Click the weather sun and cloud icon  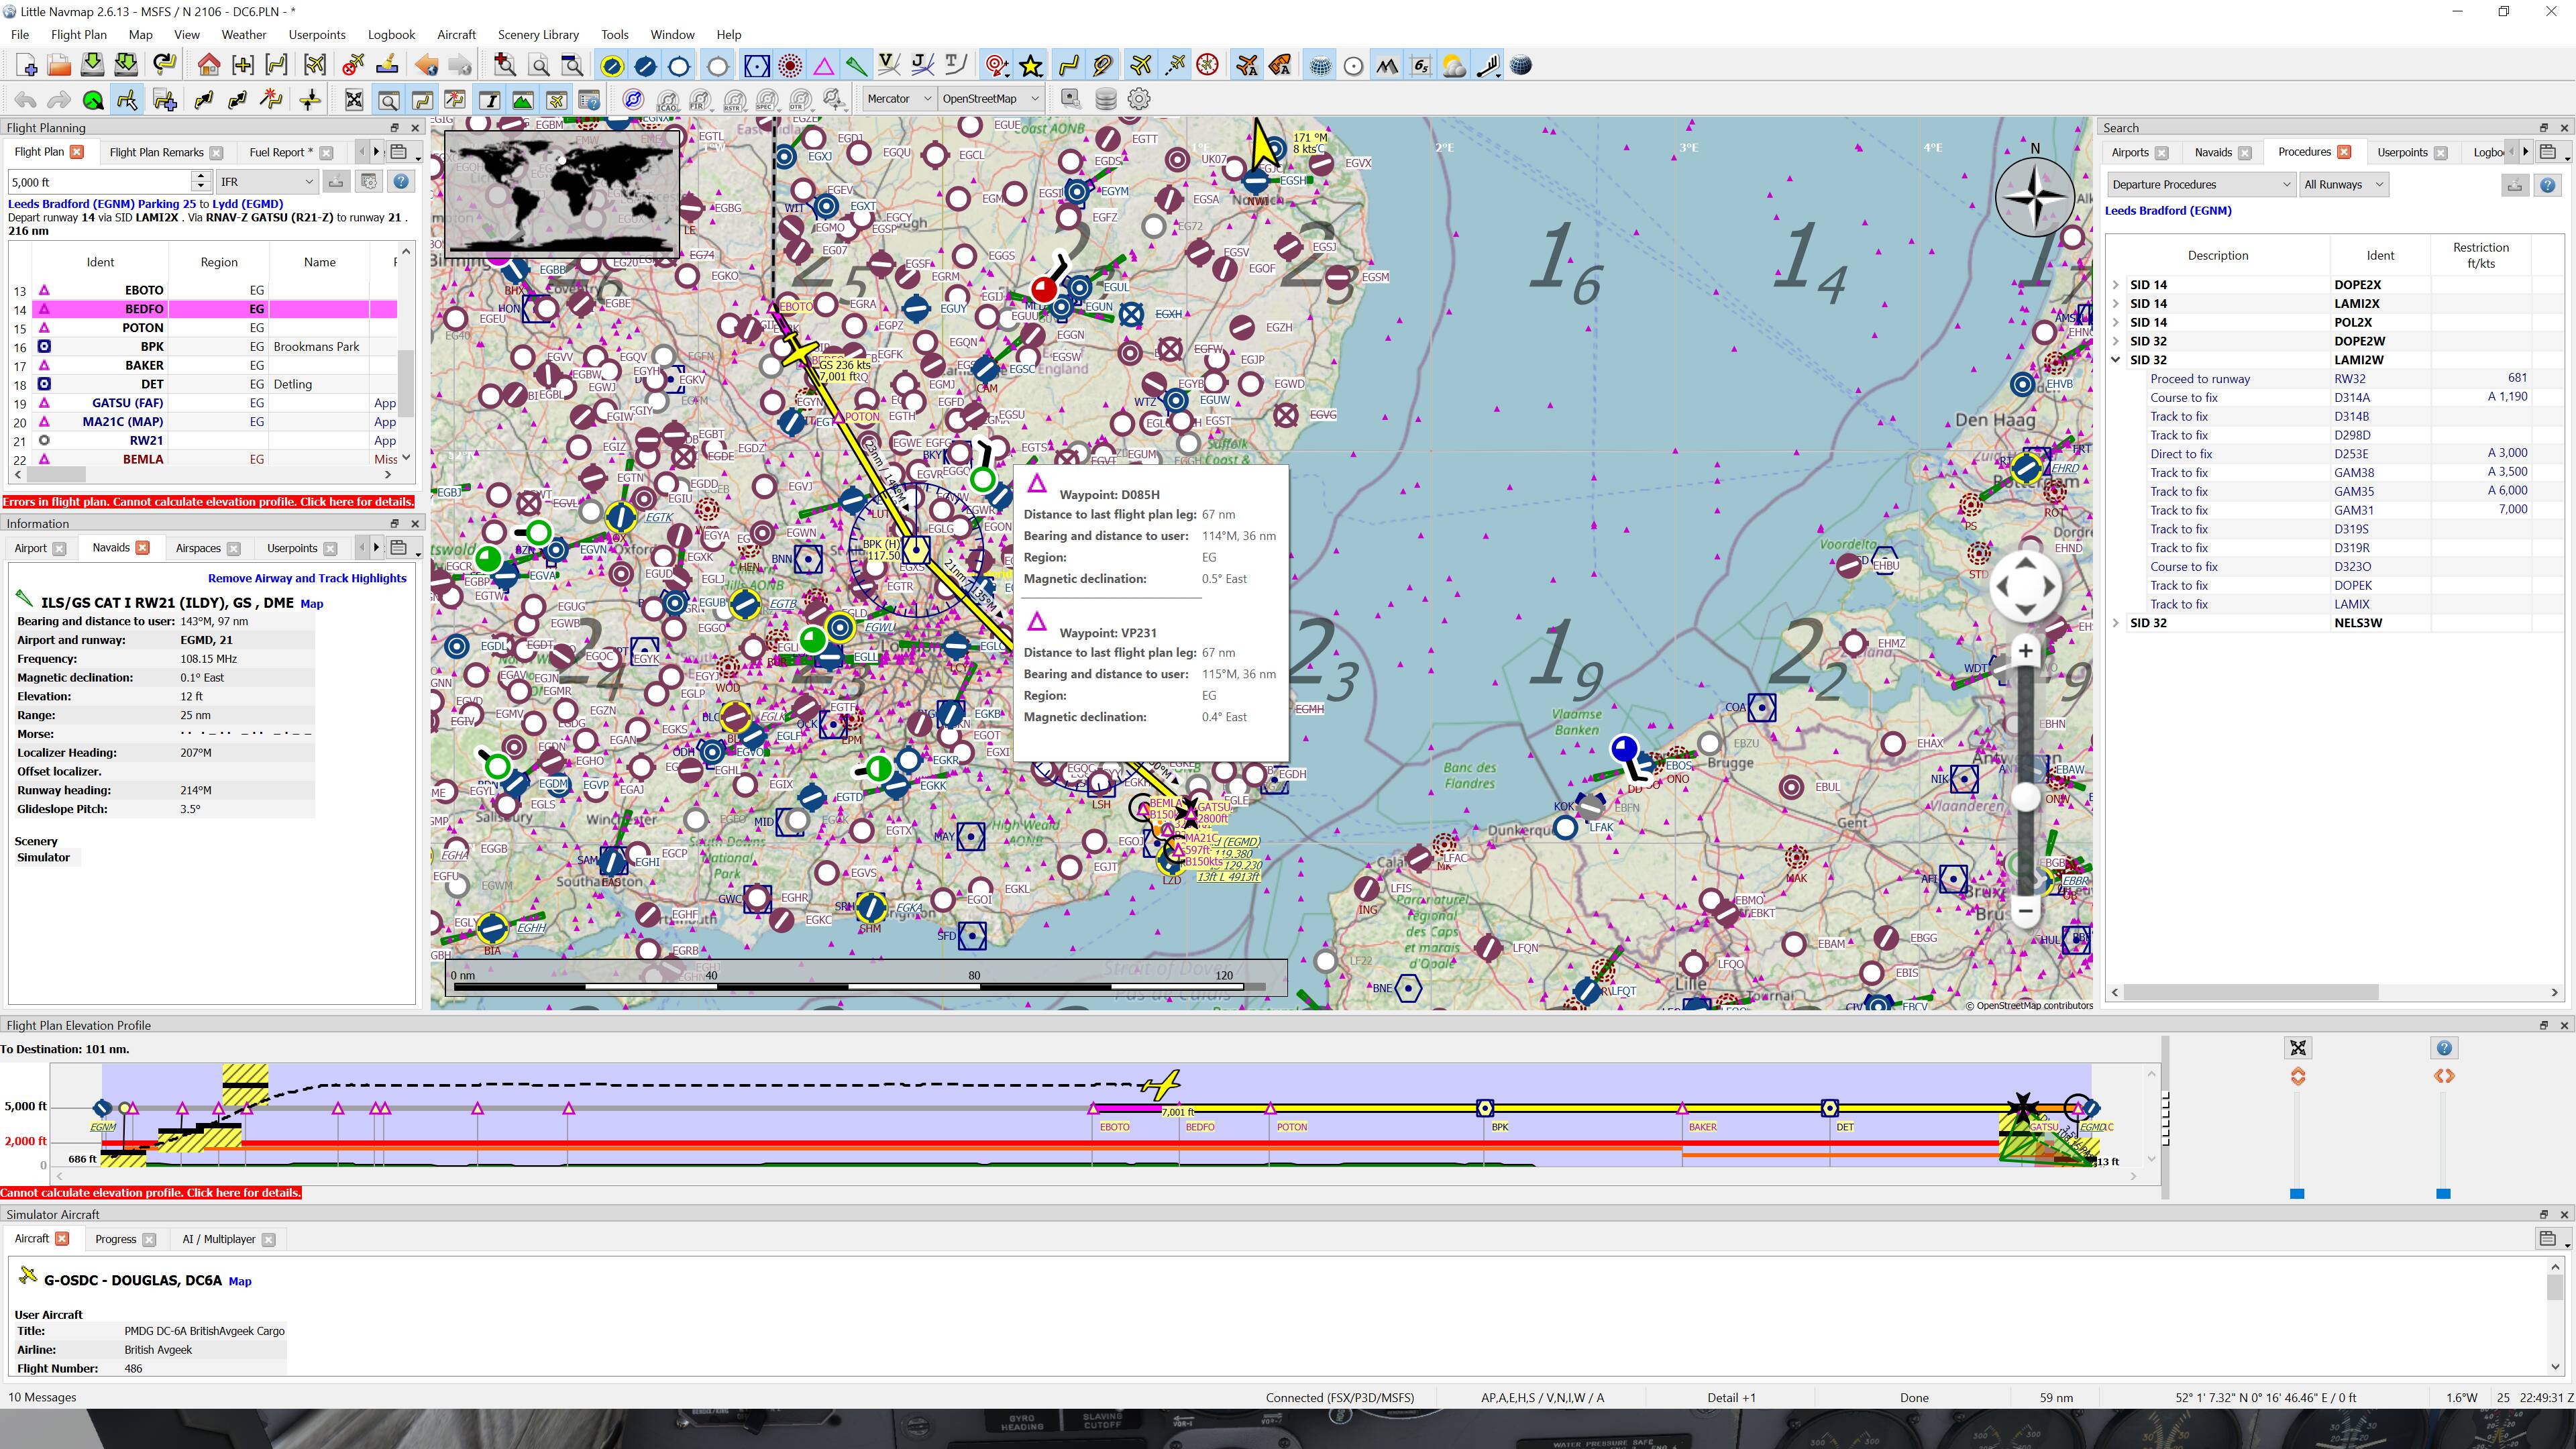click(1454, 66)
